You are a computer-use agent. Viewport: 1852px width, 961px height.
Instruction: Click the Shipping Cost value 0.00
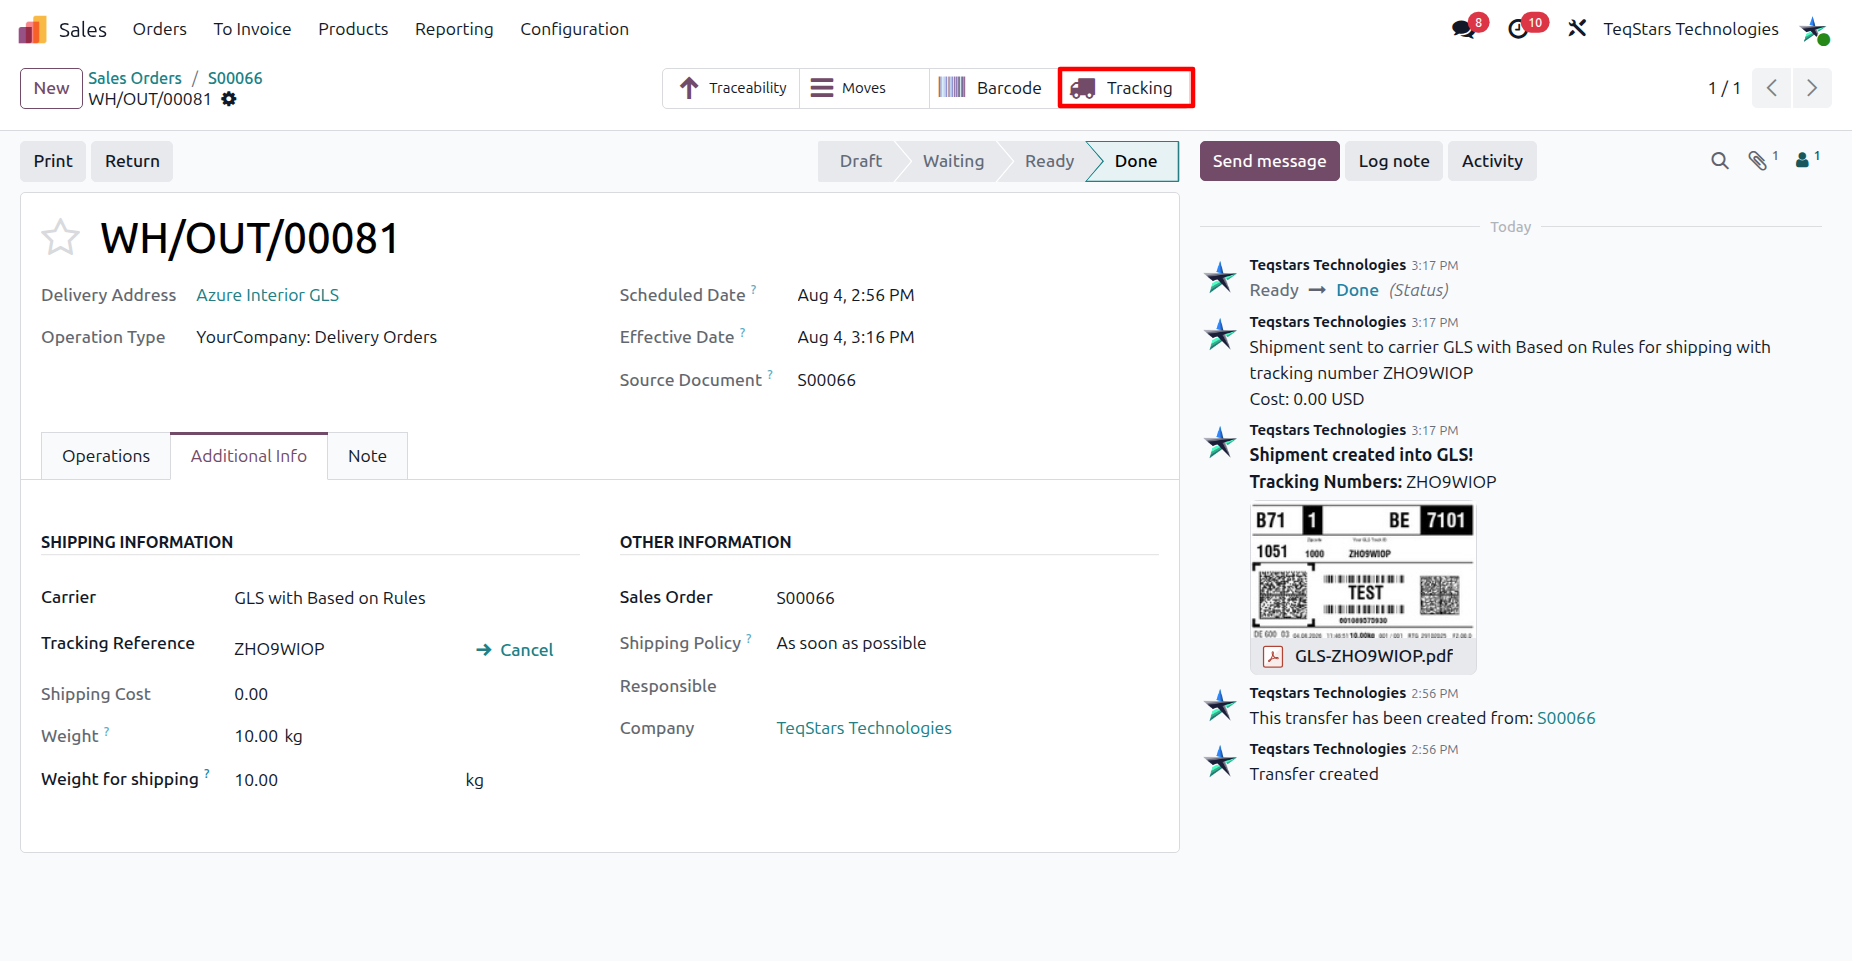(x=251, y=694)
